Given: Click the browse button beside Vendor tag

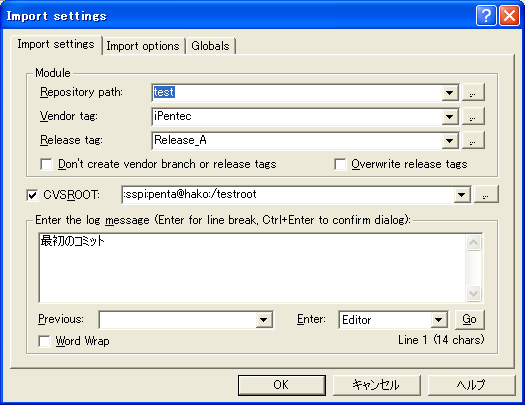Looking at the screenshot, I should [x=473, y=116].
